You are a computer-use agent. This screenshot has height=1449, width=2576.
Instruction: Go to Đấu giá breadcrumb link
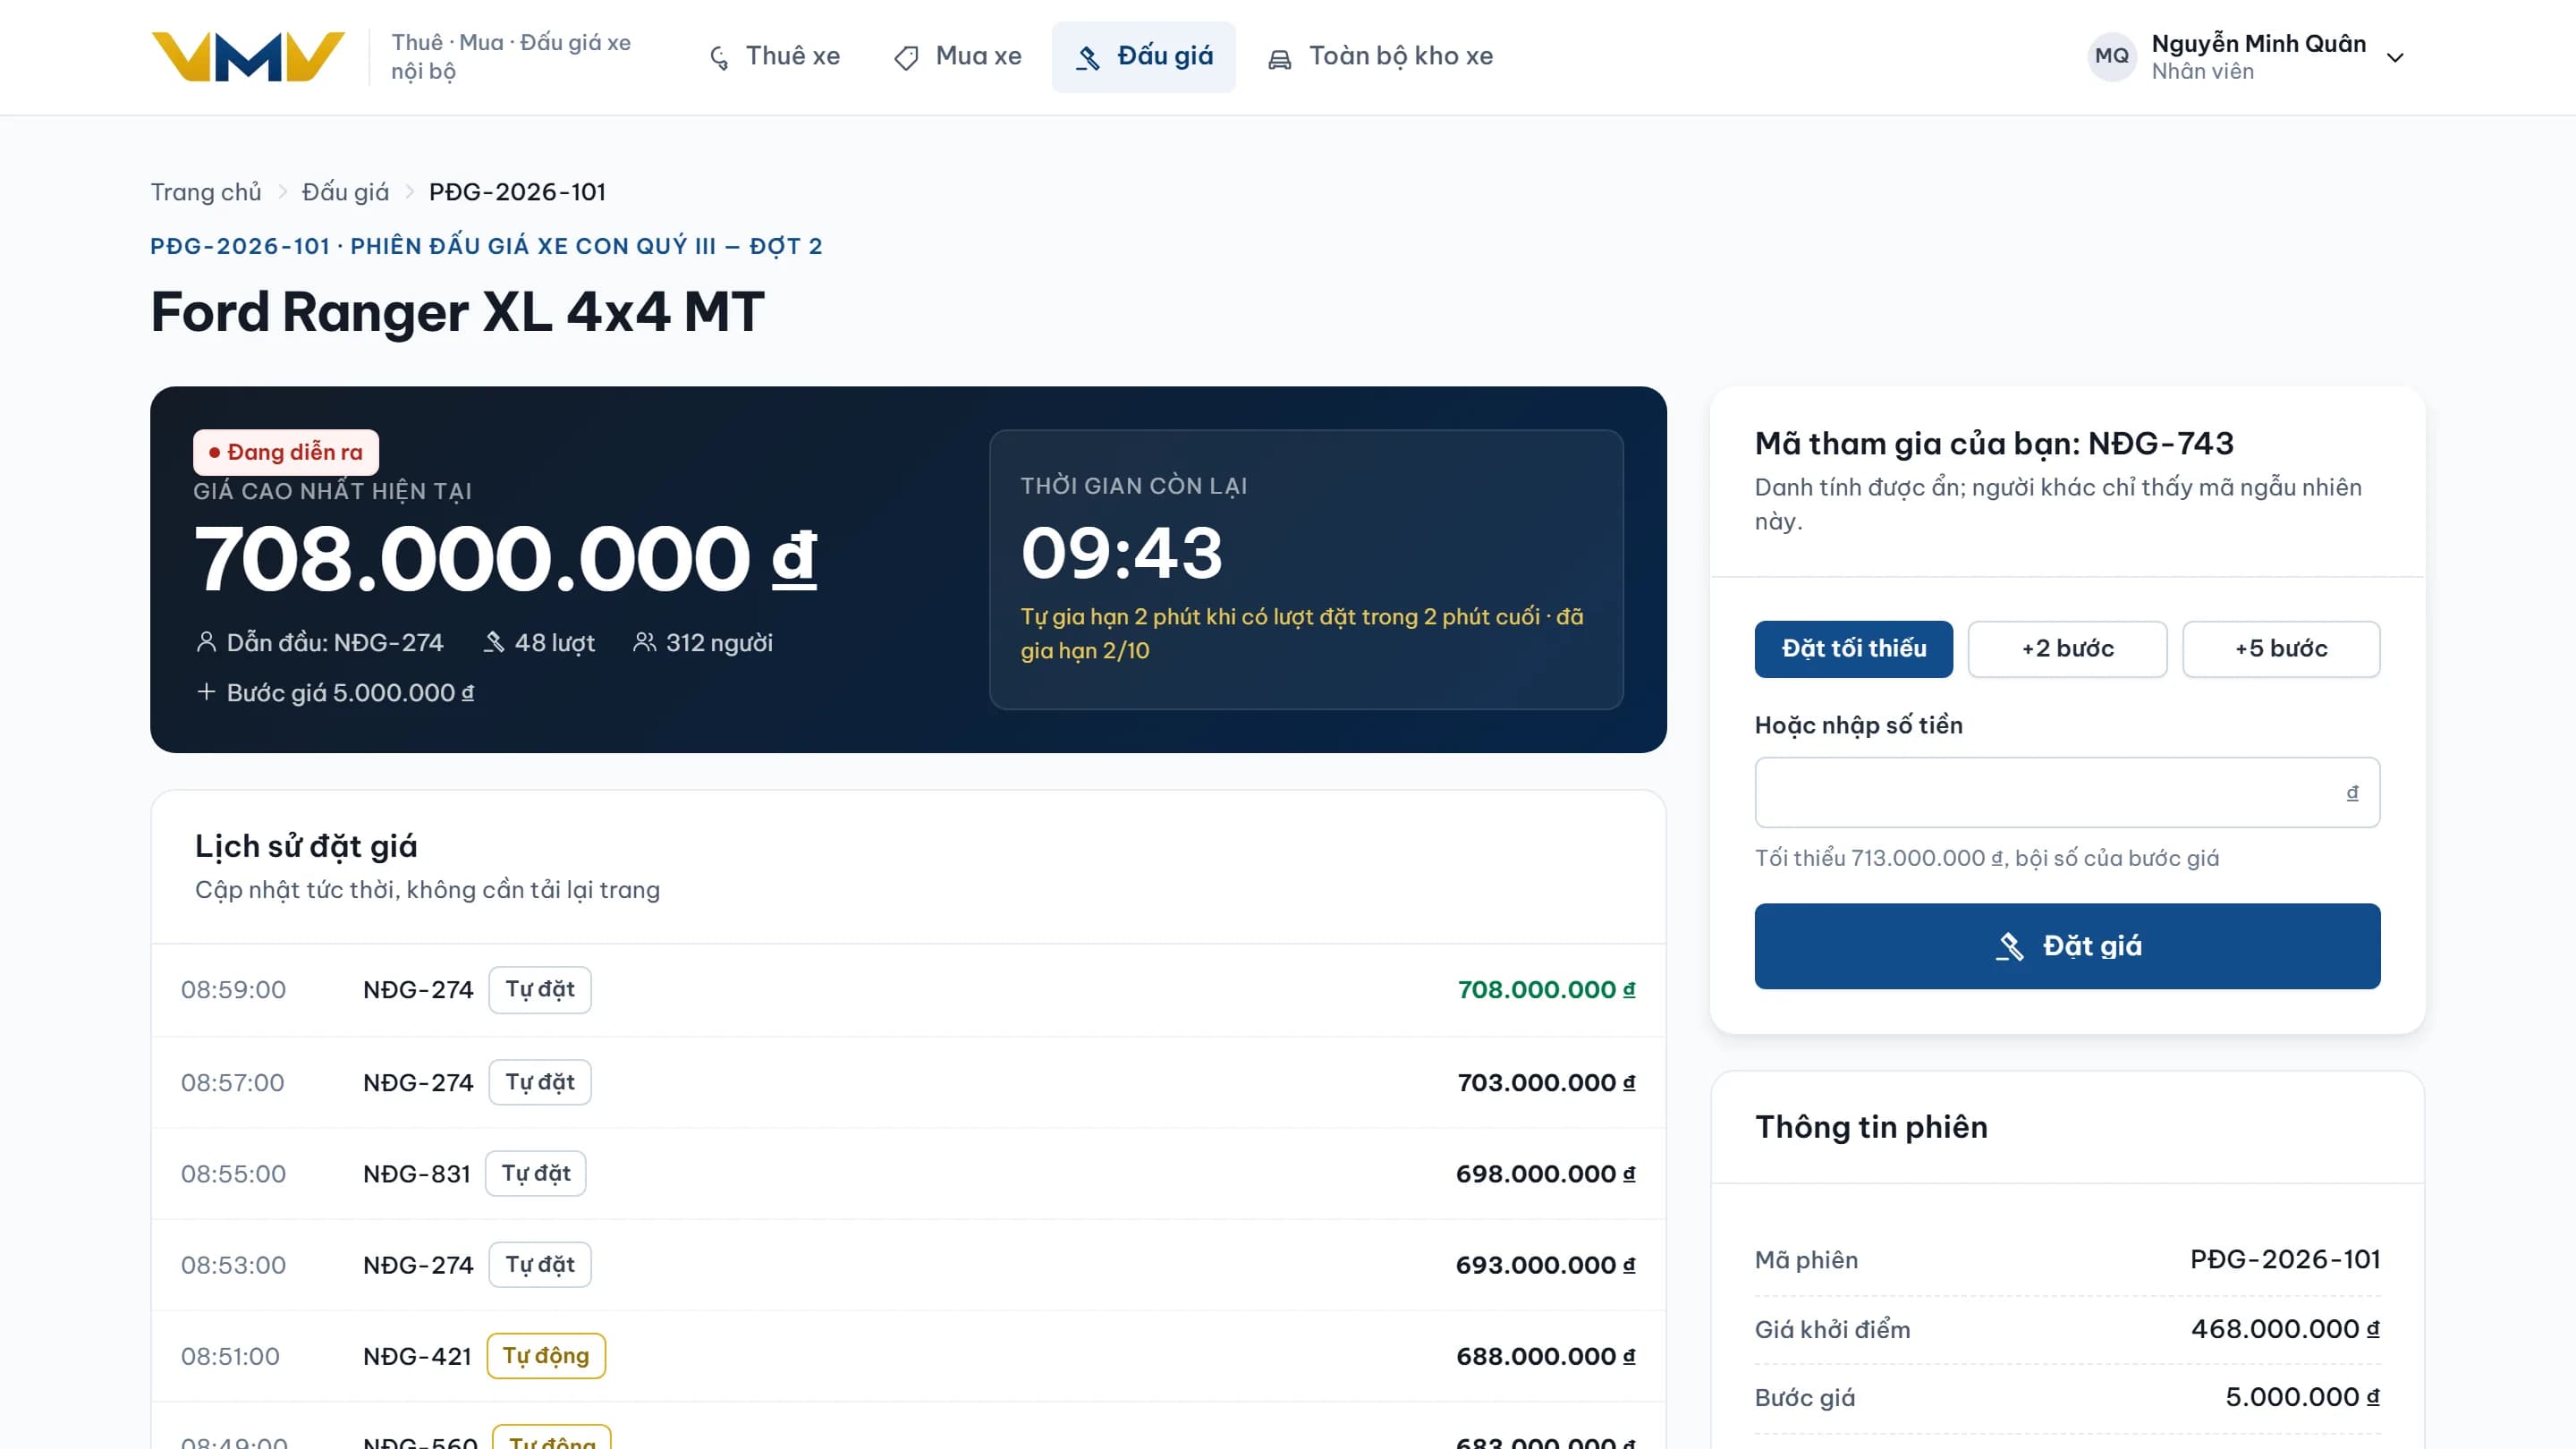(x=345, y=192)
